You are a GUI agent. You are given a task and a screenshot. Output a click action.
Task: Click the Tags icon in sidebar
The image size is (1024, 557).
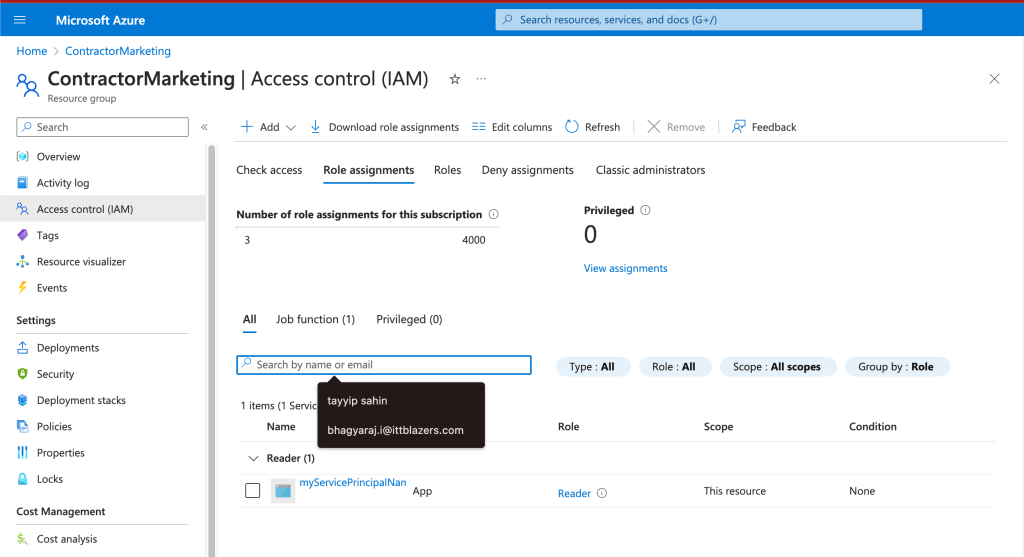coord(23,235)
